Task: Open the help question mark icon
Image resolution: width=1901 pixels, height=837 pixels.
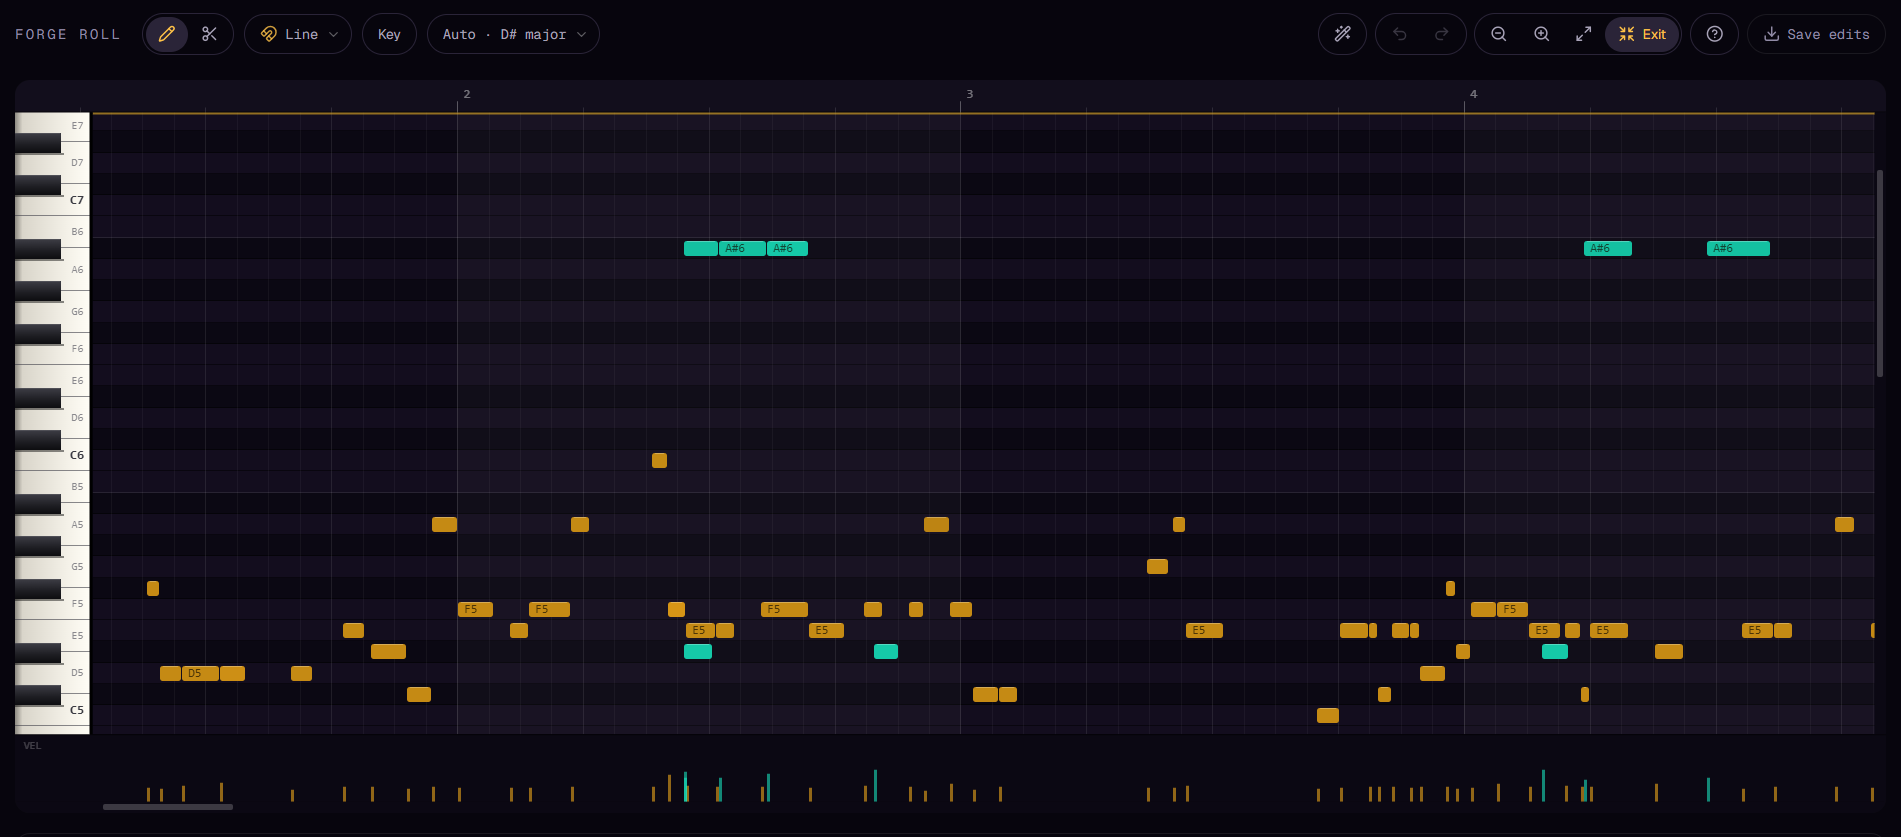Action: coord(1714,34)
